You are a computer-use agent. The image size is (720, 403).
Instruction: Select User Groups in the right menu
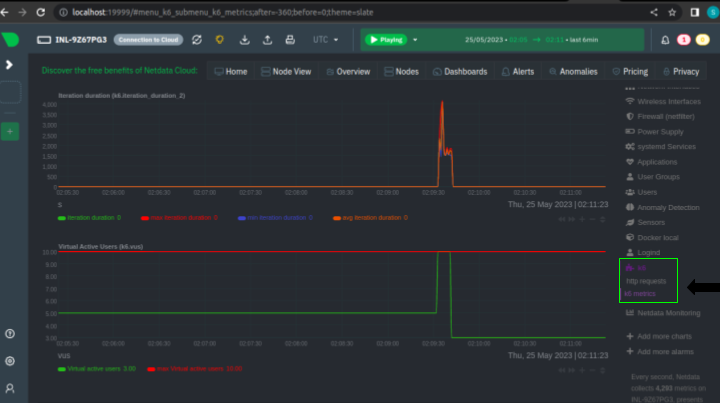(x=652, y=177)
